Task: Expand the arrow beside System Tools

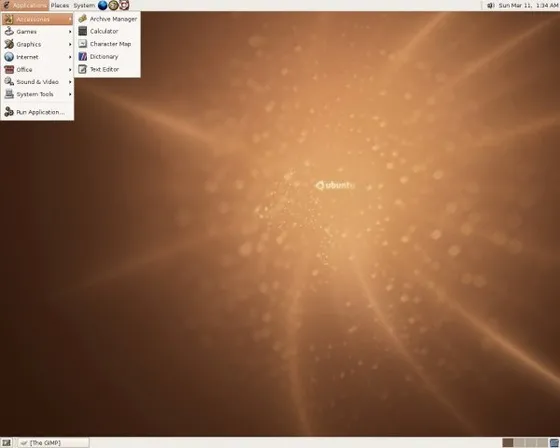Action: pos(70,94)
